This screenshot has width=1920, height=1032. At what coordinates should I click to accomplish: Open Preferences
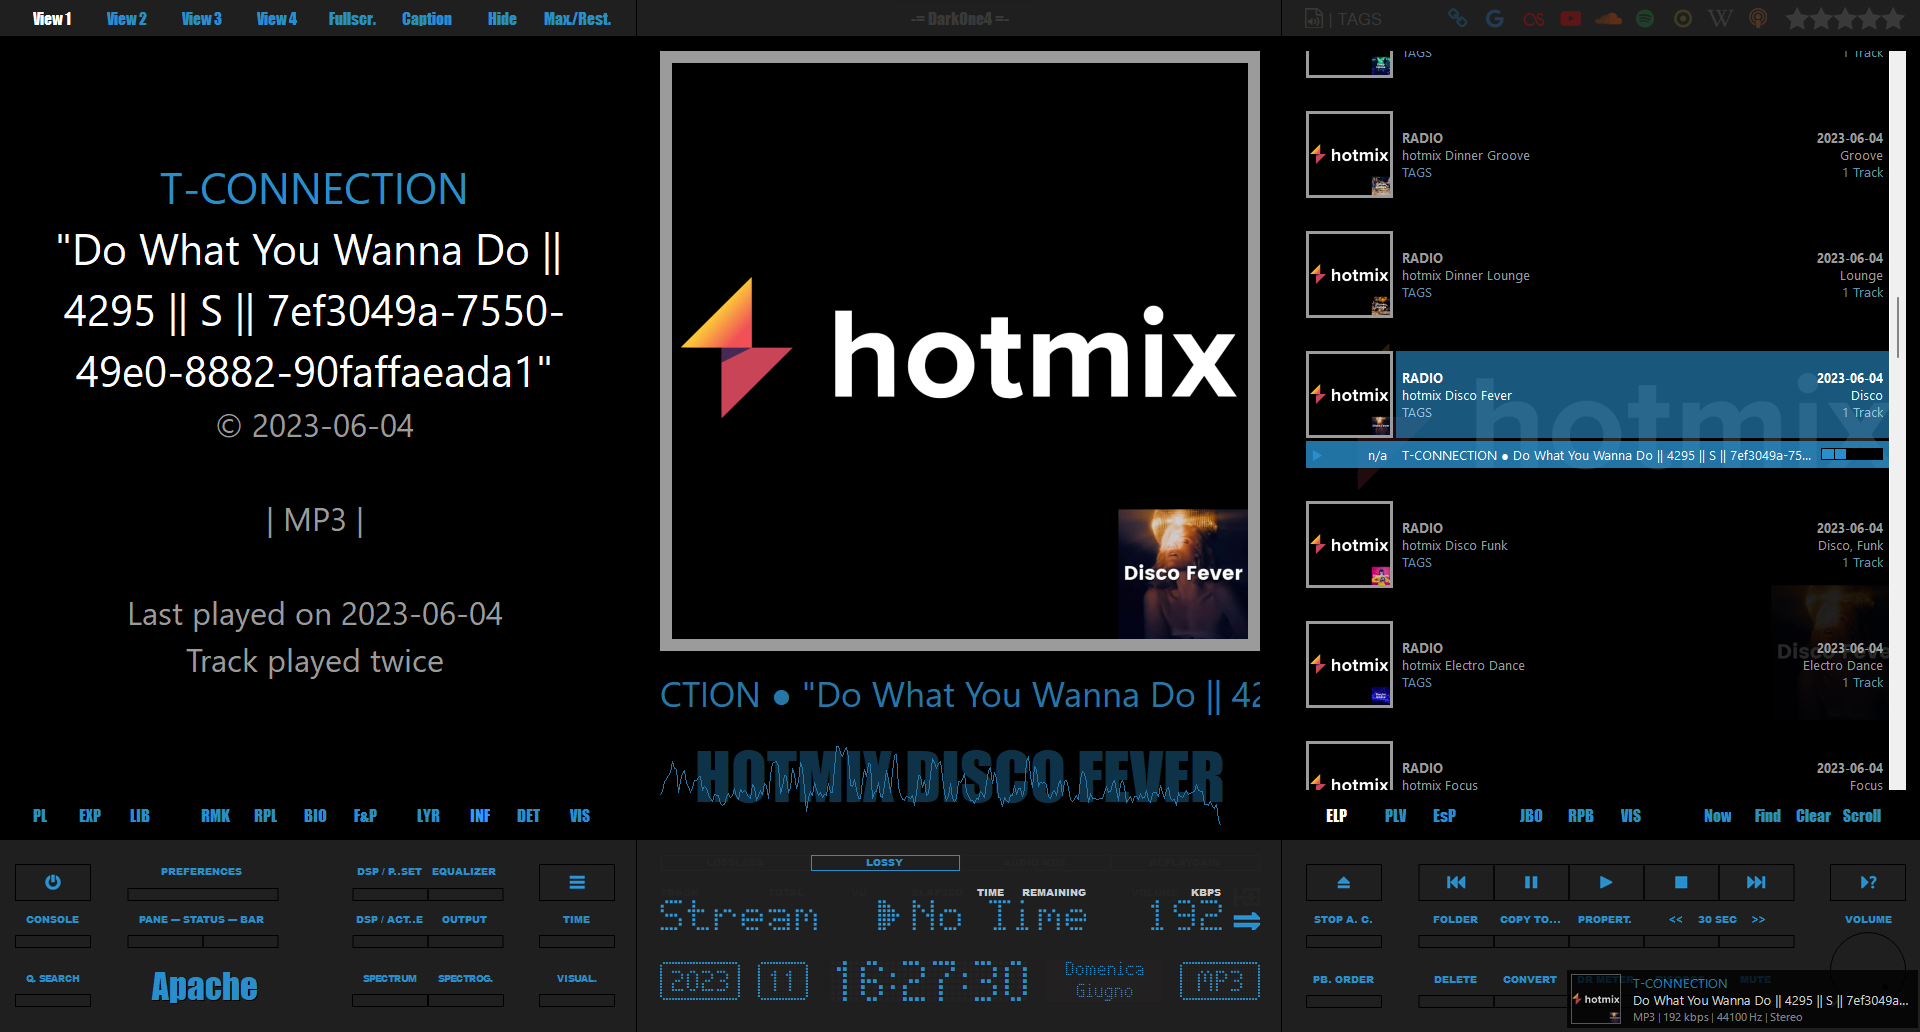(202, 872)
